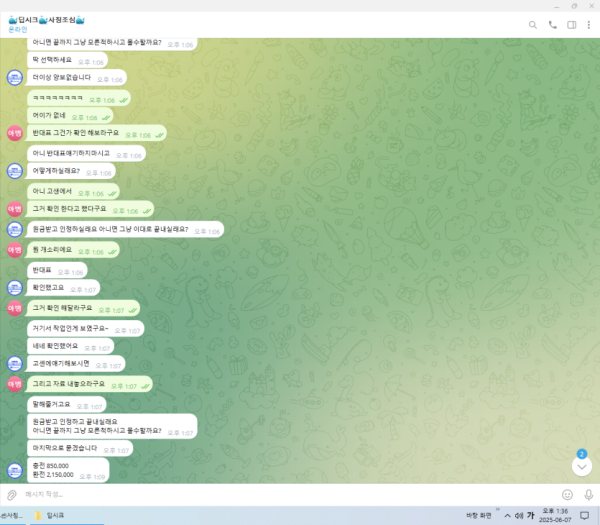Select two-line message starting 원금받고 인정하고 끝내실래요
This screenshot has width=600, height=525.
(112, 426)
